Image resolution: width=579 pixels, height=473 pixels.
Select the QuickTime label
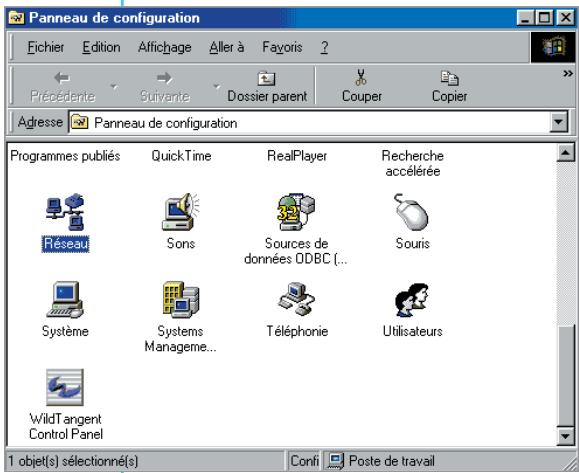[181, 156]
